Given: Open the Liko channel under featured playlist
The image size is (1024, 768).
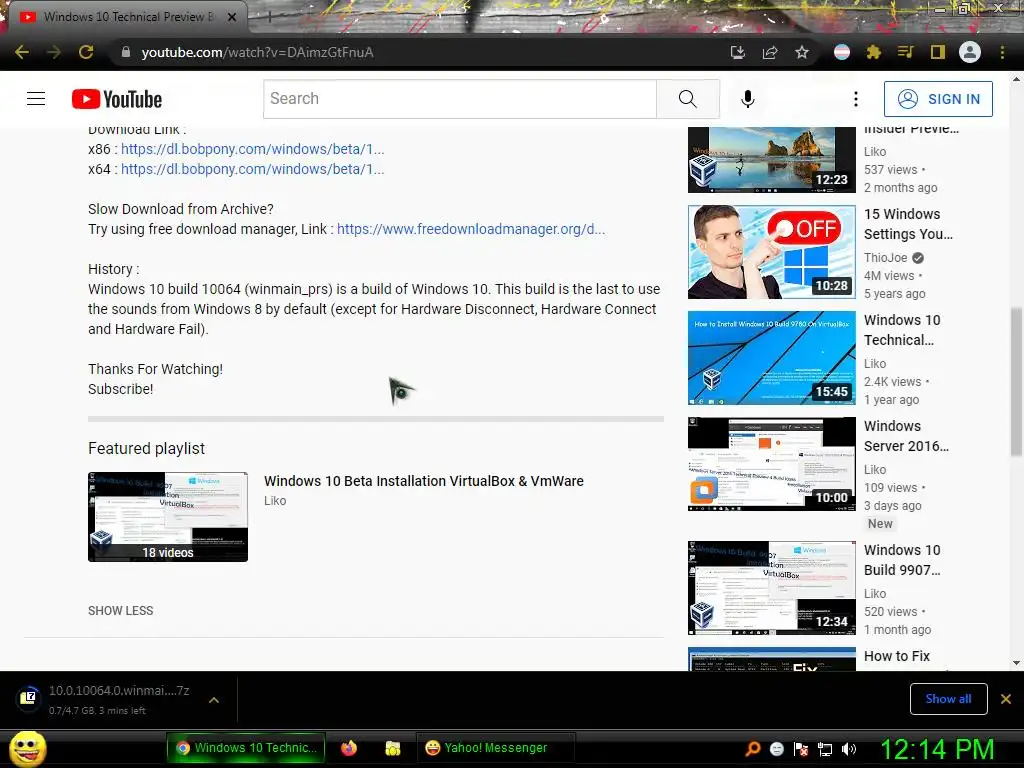Looking at the screenshot, I should (275, 501).
